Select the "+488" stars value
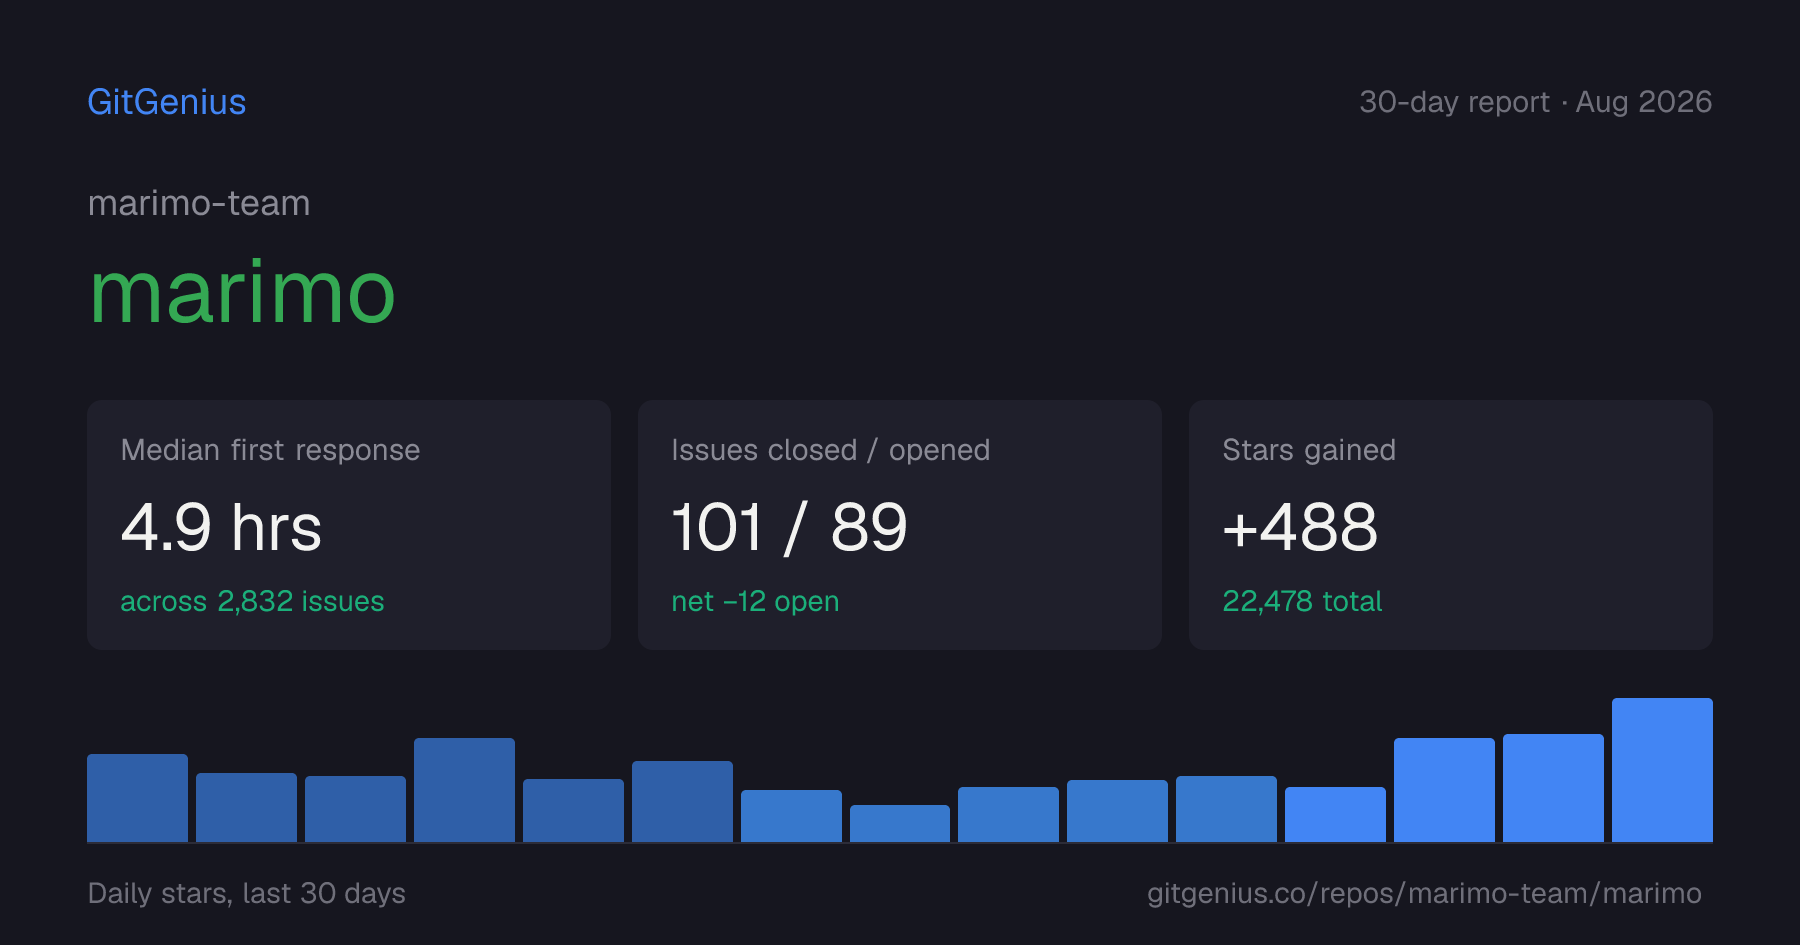 (1300, 527)
